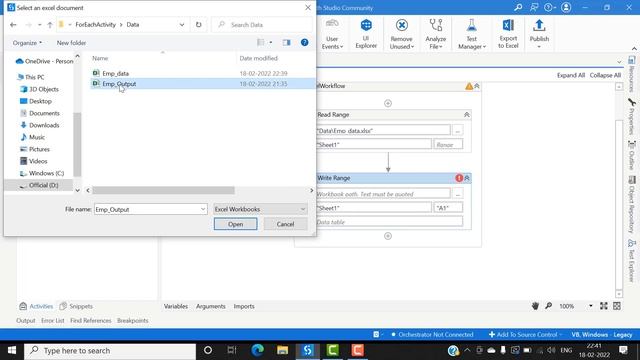Open File Explorer from the taskbar
This screenshot has width=640, height=360.
click(x=282, y=350)
